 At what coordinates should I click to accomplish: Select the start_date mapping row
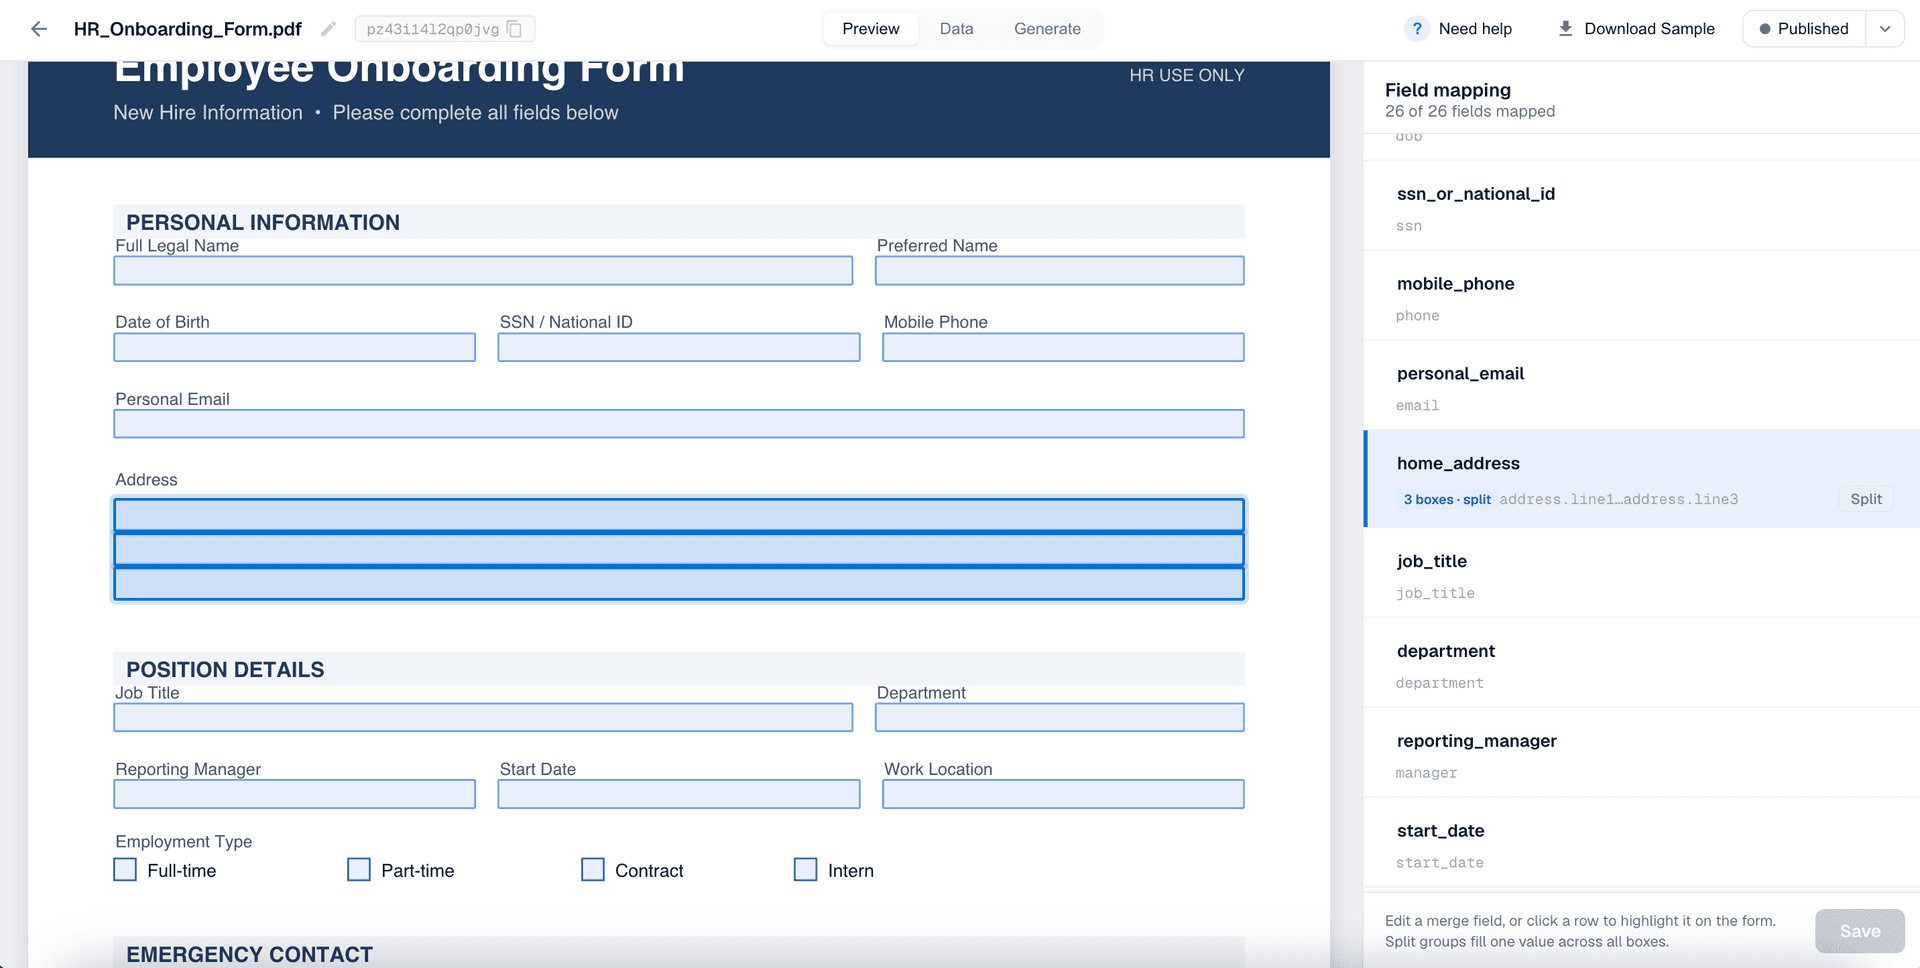point(1642,843)
